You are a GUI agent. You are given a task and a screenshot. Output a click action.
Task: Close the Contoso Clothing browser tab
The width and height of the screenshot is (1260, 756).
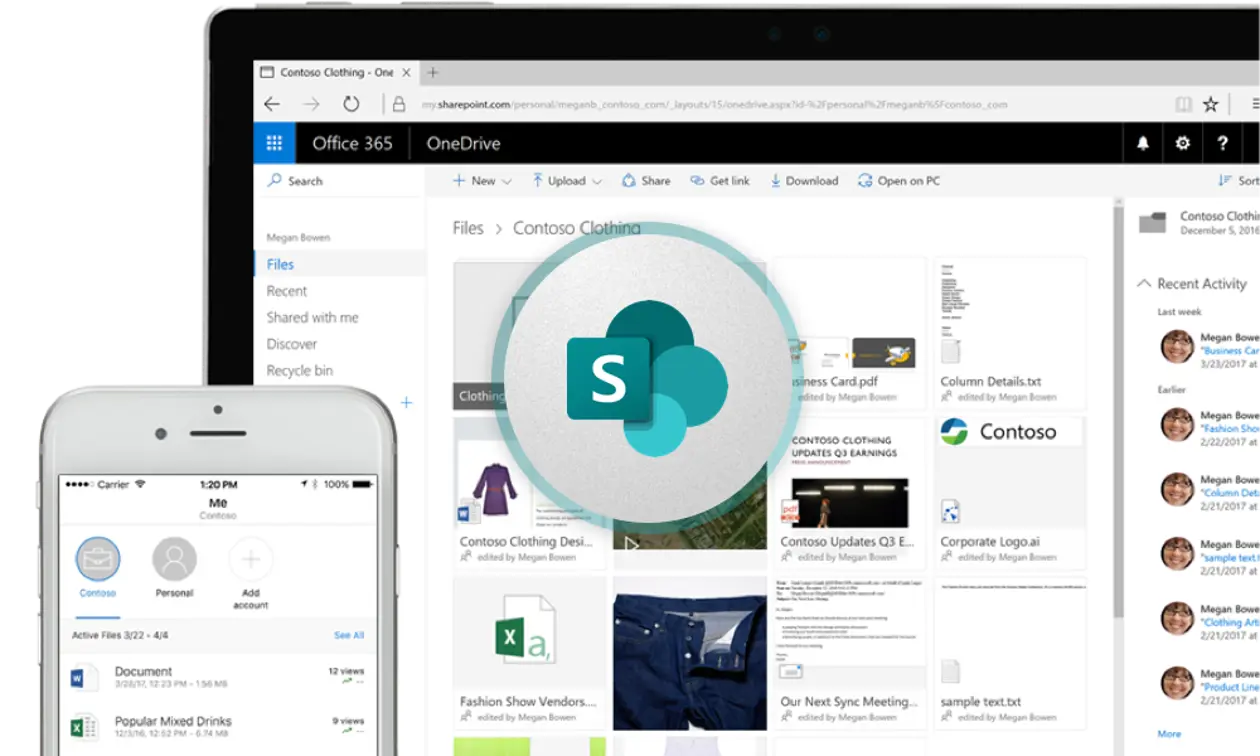[406, 72]
